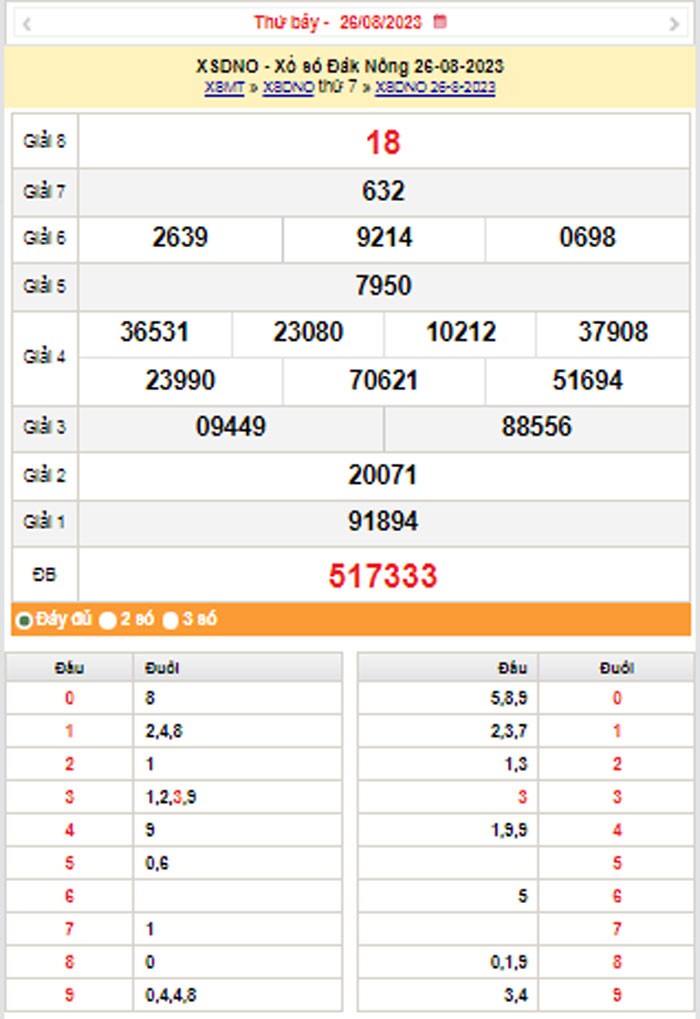Click the special prize number 517333
The height and width of the screenshot is (1019, 700).
pos(383,576)
